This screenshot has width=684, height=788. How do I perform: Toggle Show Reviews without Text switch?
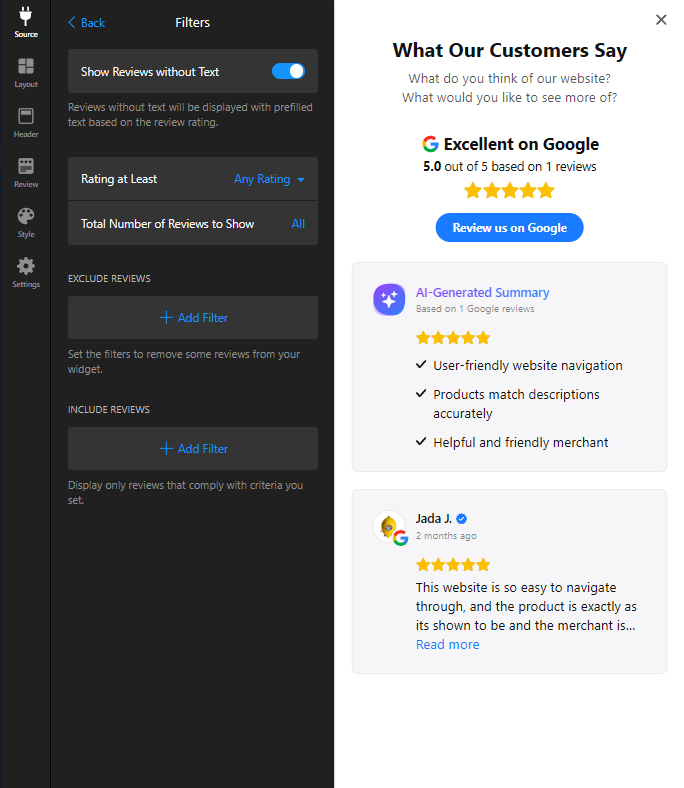point(288,71)
